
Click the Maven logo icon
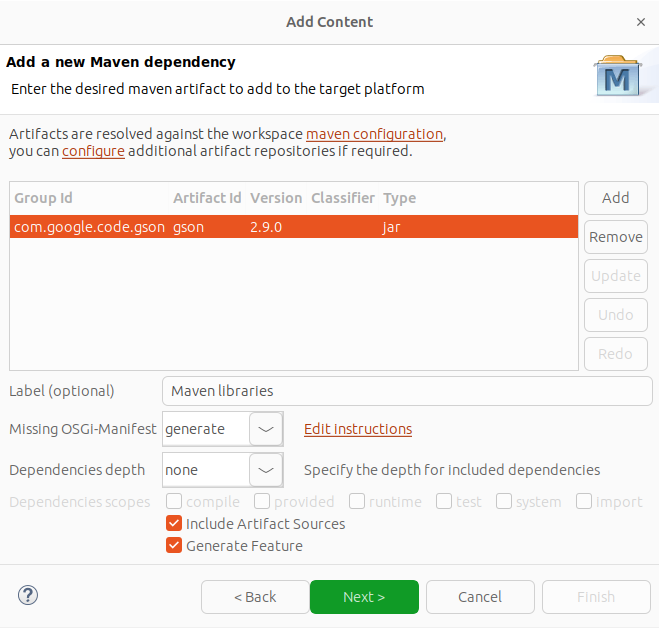[618, 76]
